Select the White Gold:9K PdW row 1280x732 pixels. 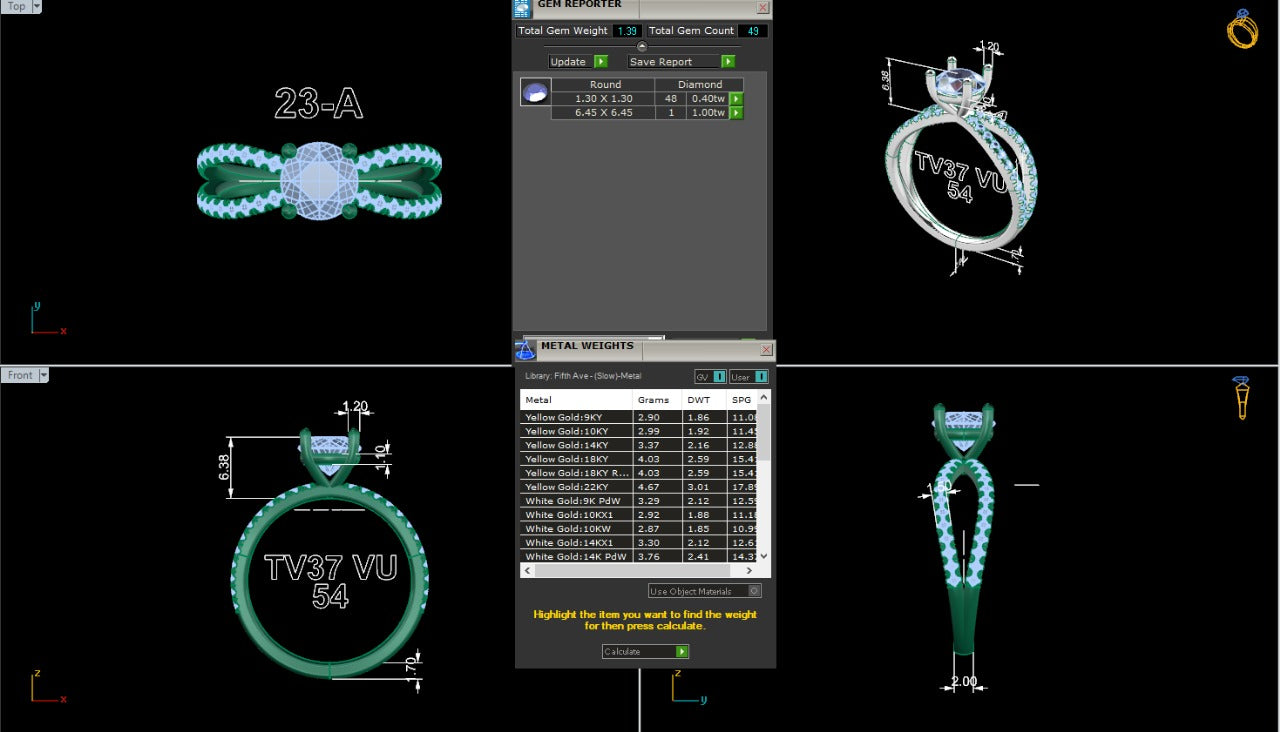639,501
